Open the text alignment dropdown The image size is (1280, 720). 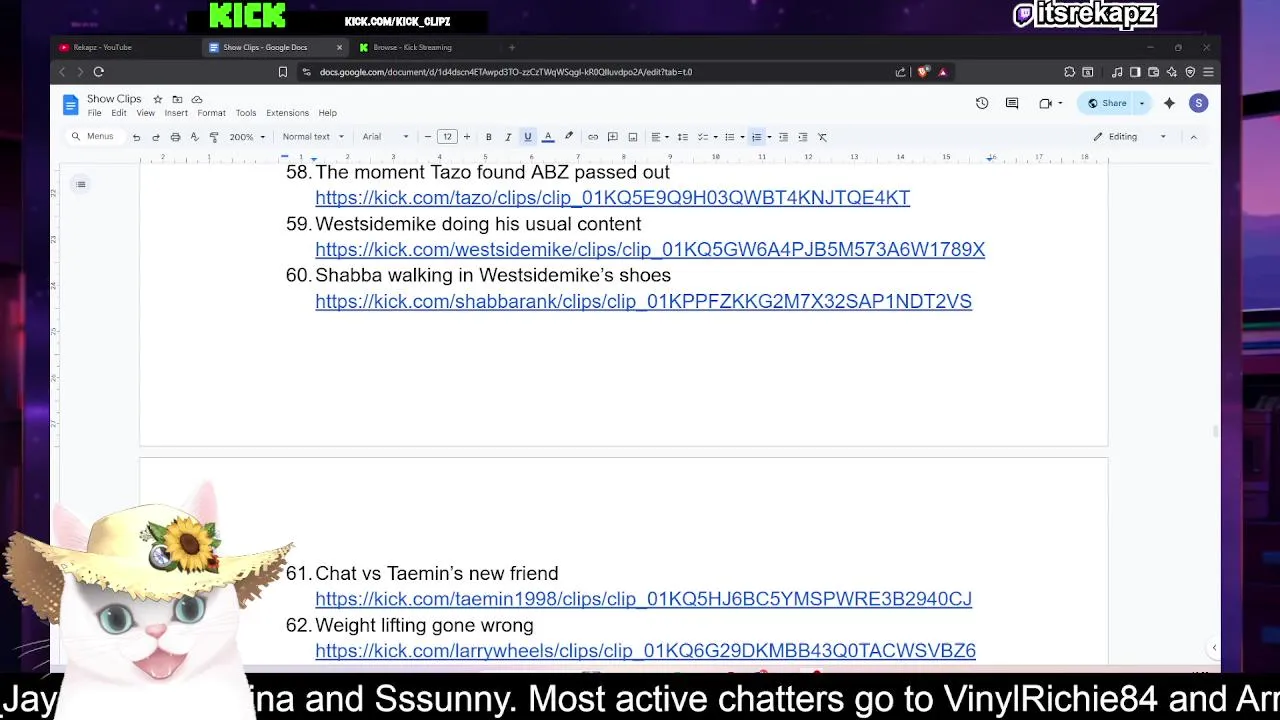coord(659,137)
